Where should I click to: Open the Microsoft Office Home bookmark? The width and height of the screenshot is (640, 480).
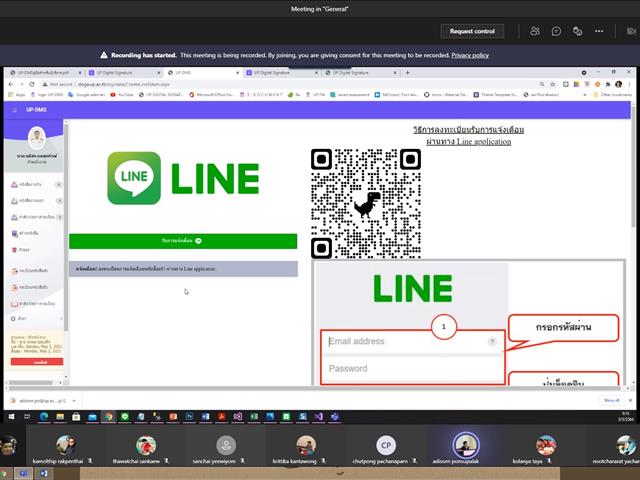211,95
